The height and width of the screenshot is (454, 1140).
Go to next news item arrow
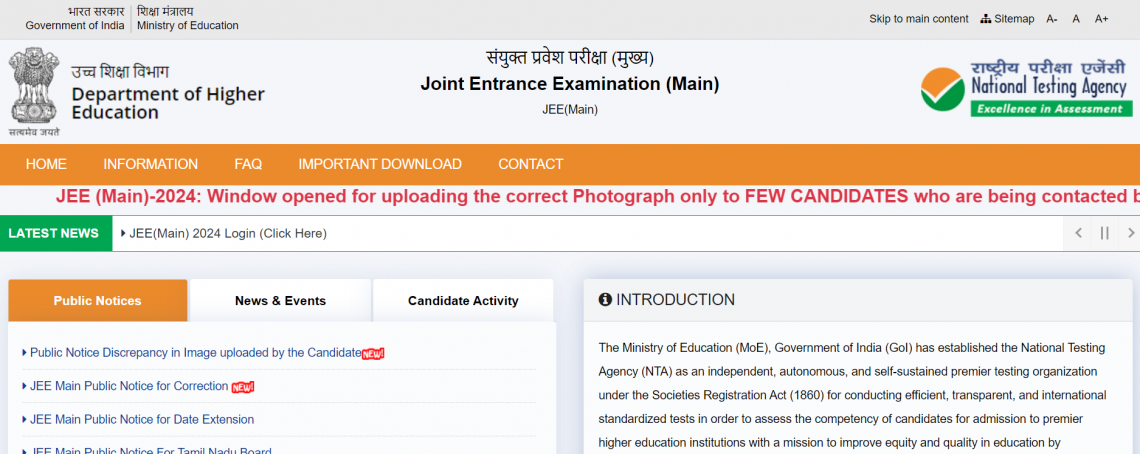(1130, 233)
